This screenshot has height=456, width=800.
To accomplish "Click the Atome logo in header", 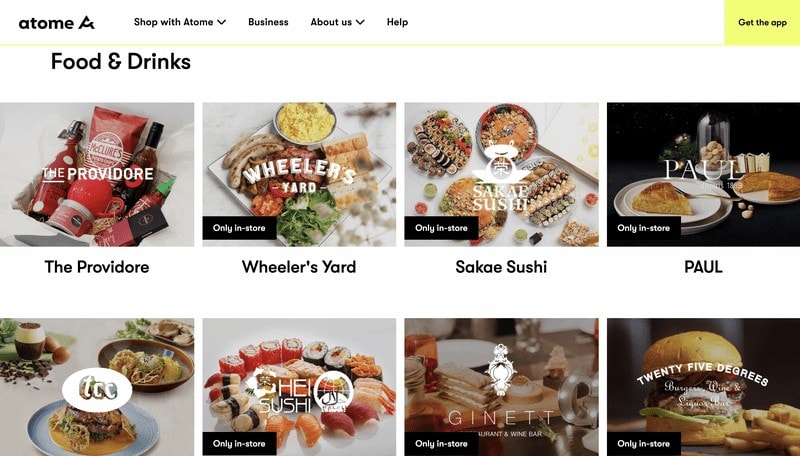I will click(x=57, y=22).
